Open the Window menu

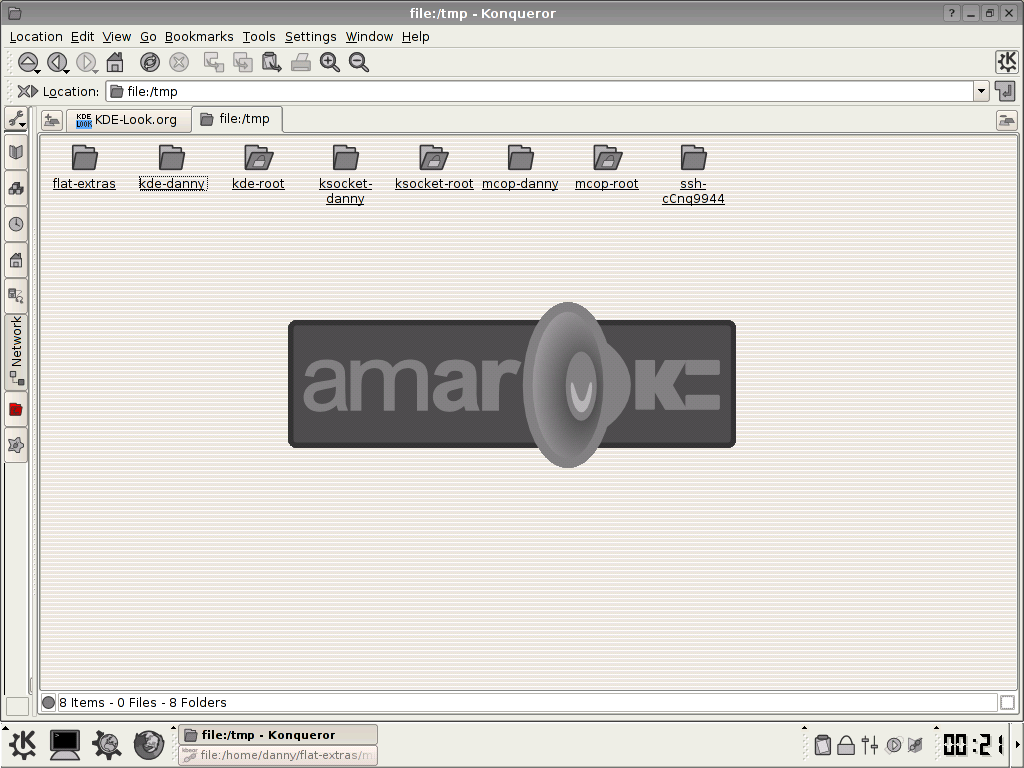pyautogui.click(x=369, y=37)
